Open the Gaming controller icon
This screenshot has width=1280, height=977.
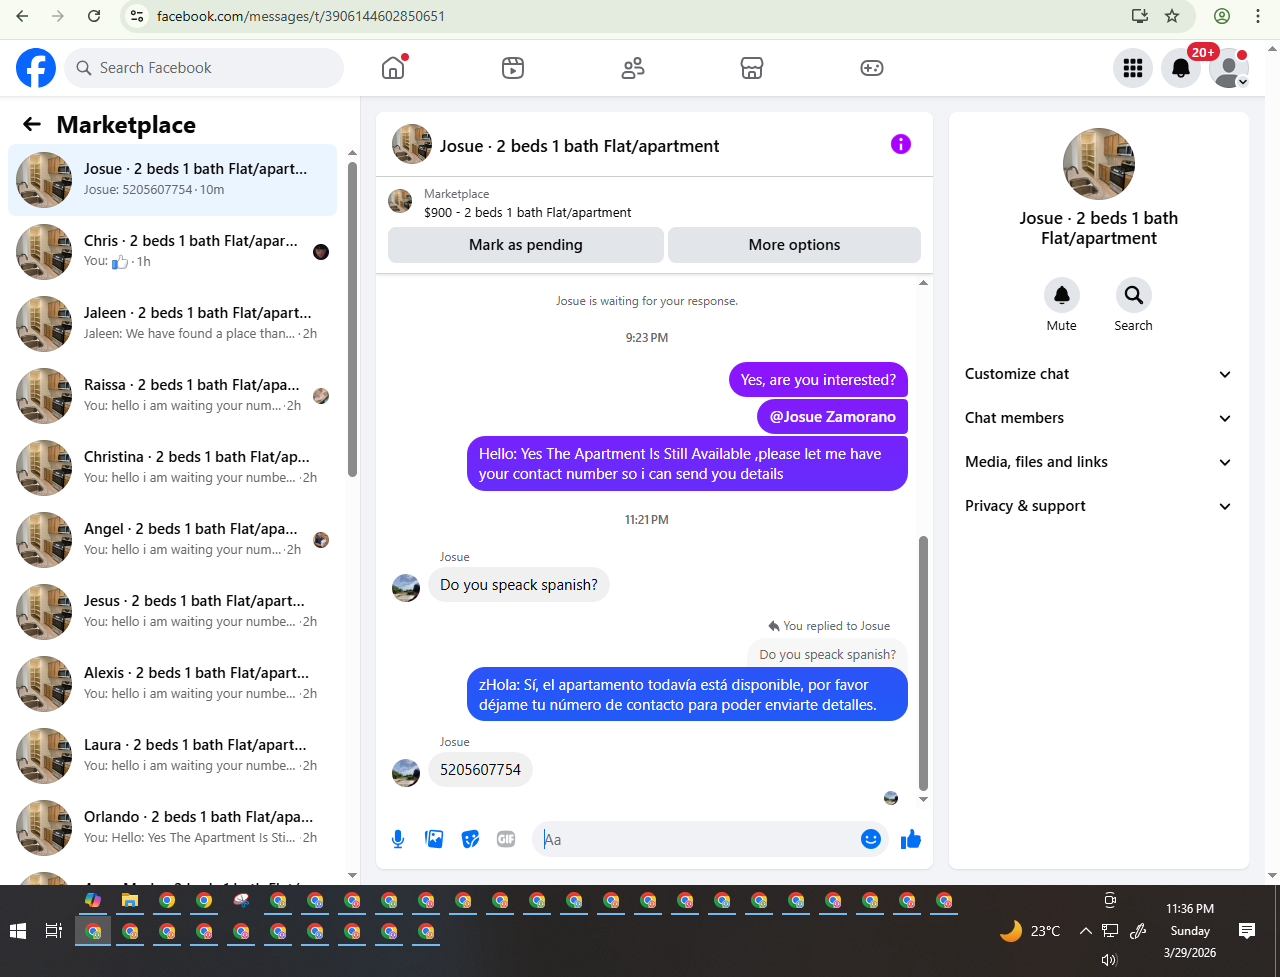(872, 68)
